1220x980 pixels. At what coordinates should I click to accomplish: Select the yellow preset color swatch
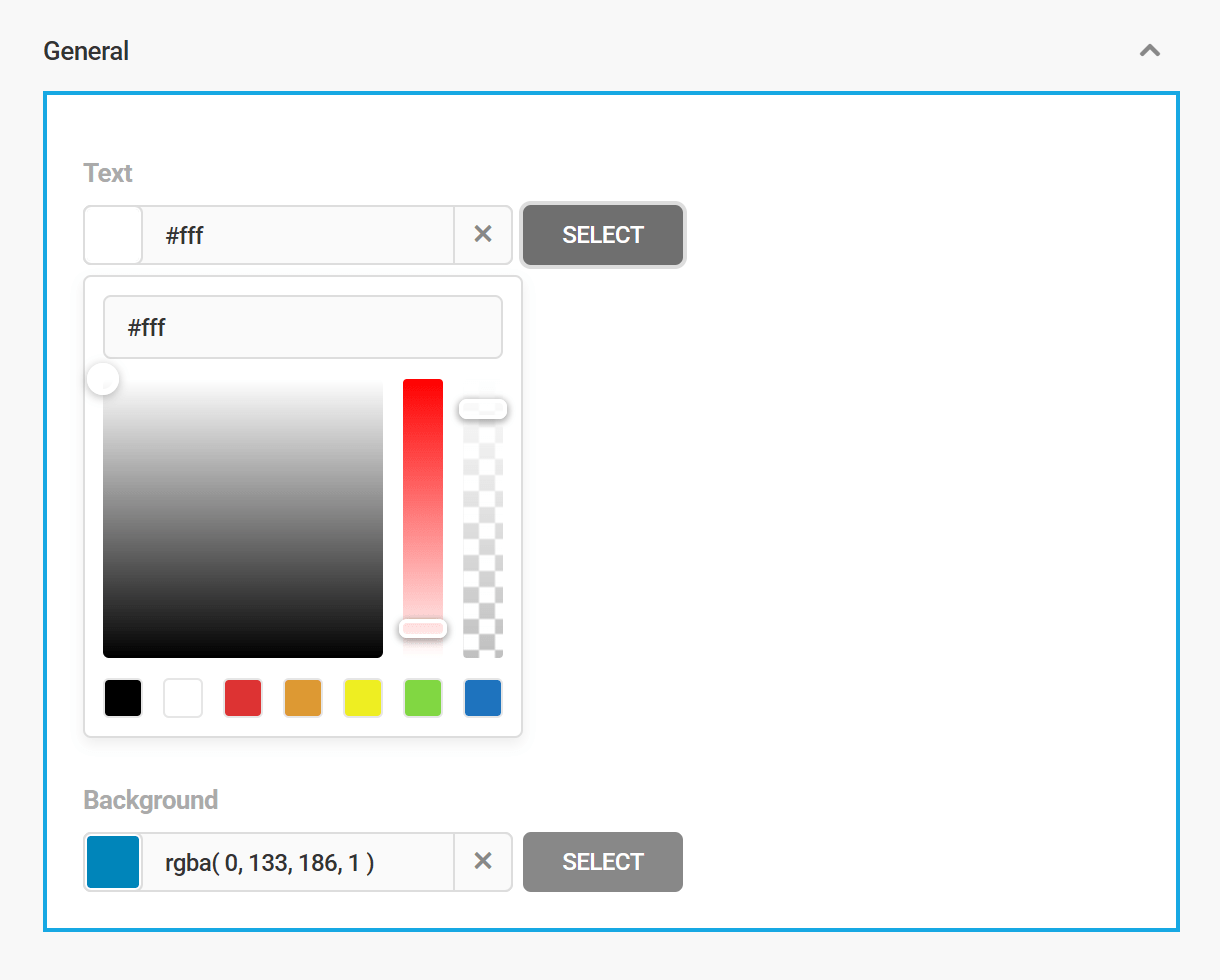tap(362, 698)
